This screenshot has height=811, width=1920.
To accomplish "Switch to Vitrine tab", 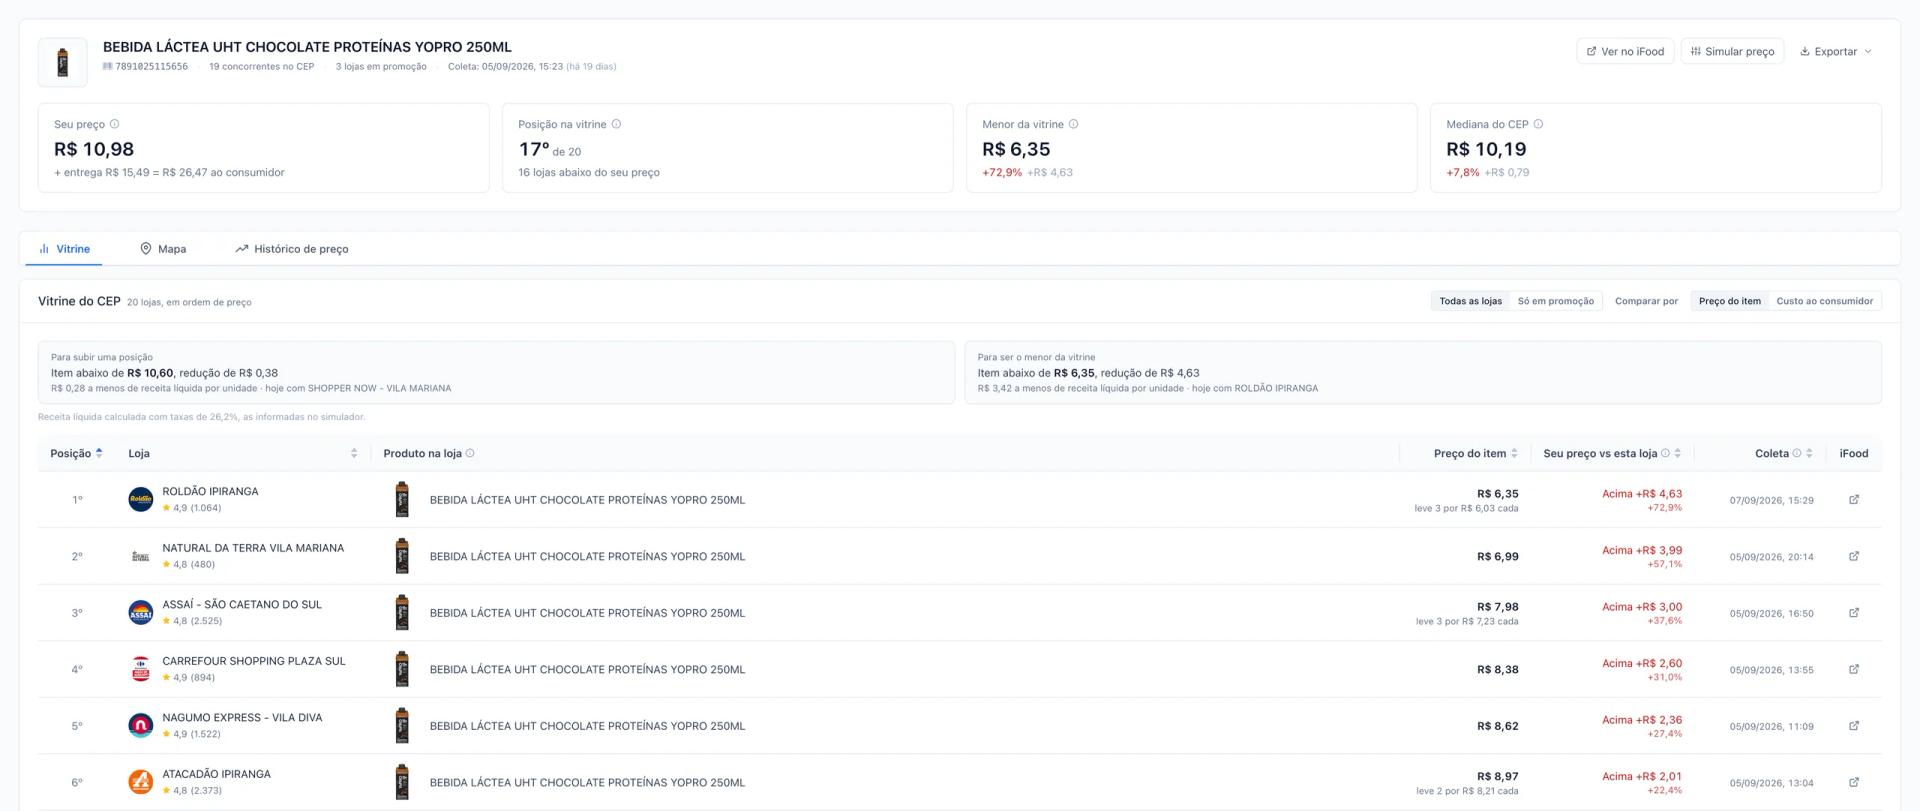I will (x=64, y=249).
